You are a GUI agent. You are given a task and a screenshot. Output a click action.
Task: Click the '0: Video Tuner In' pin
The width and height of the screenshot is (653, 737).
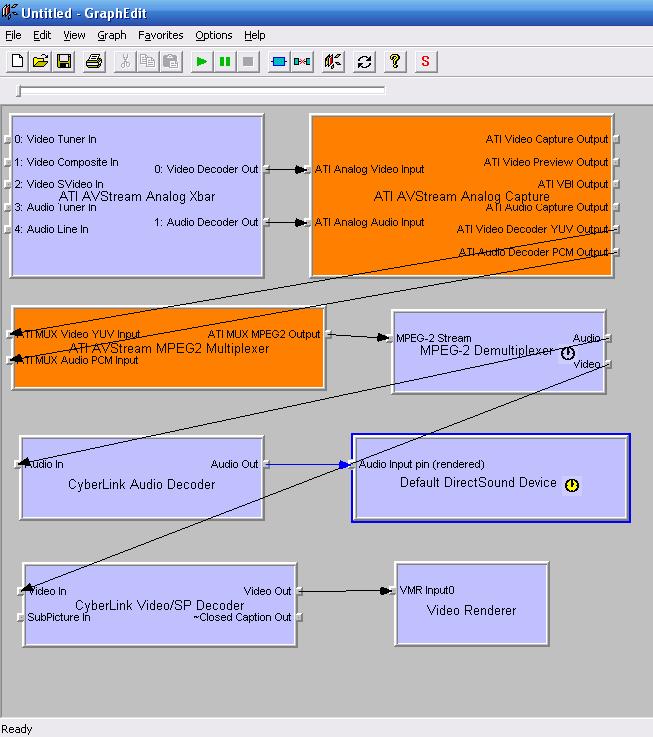point(55,139)
